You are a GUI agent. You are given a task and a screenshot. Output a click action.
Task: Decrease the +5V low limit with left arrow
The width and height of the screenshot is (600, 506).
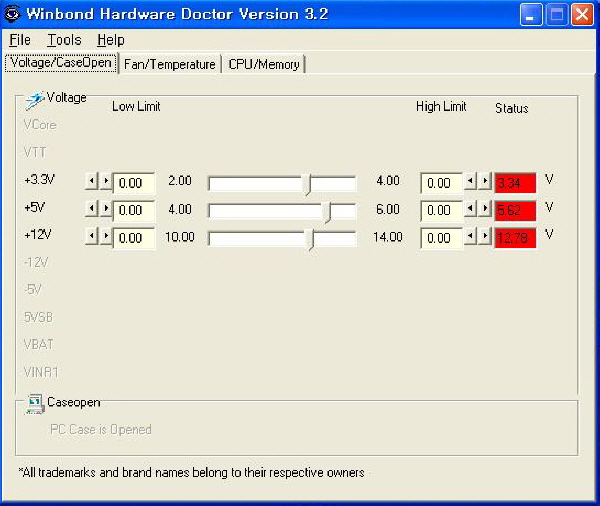[91, 209]
